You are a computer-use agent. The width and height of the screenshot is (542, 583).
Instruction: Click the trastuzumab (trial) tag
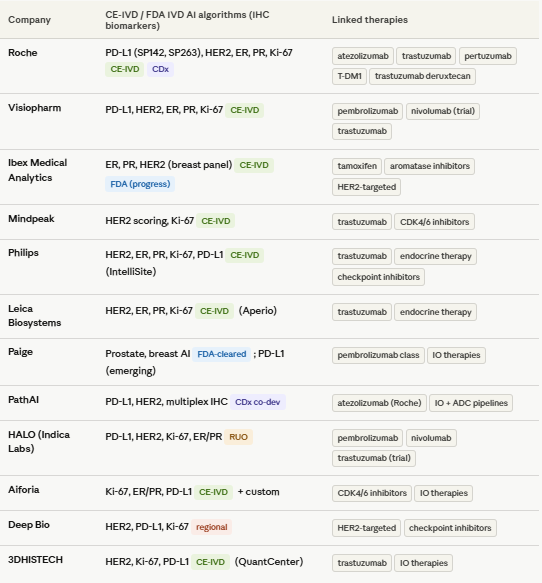click(374, 458)
